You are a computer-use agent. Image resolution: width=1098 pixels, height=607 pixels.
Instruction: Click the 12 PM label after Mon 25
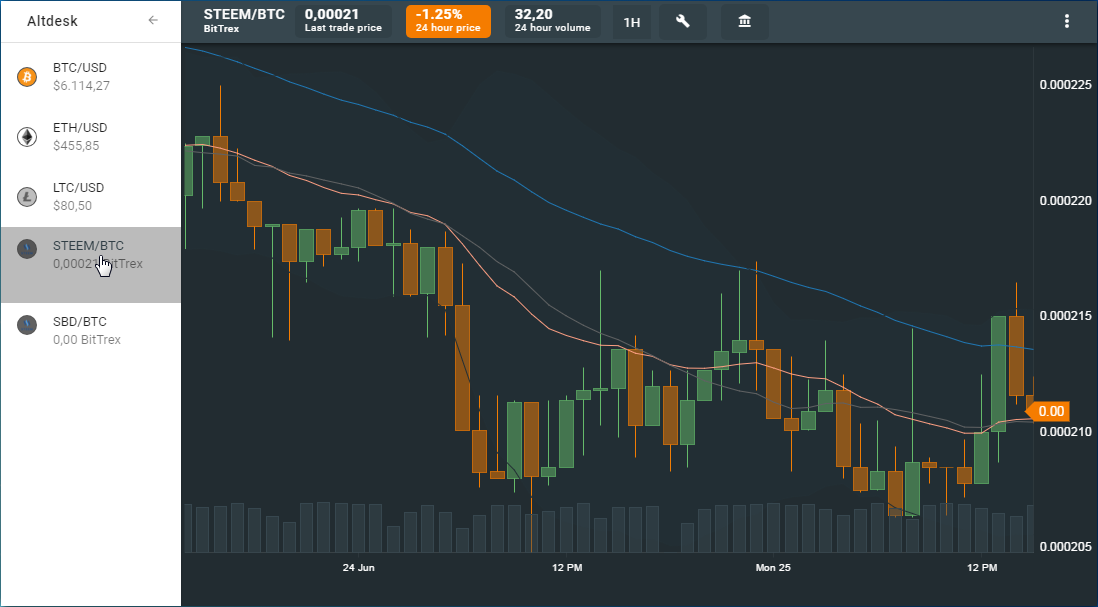pos(982,567)
